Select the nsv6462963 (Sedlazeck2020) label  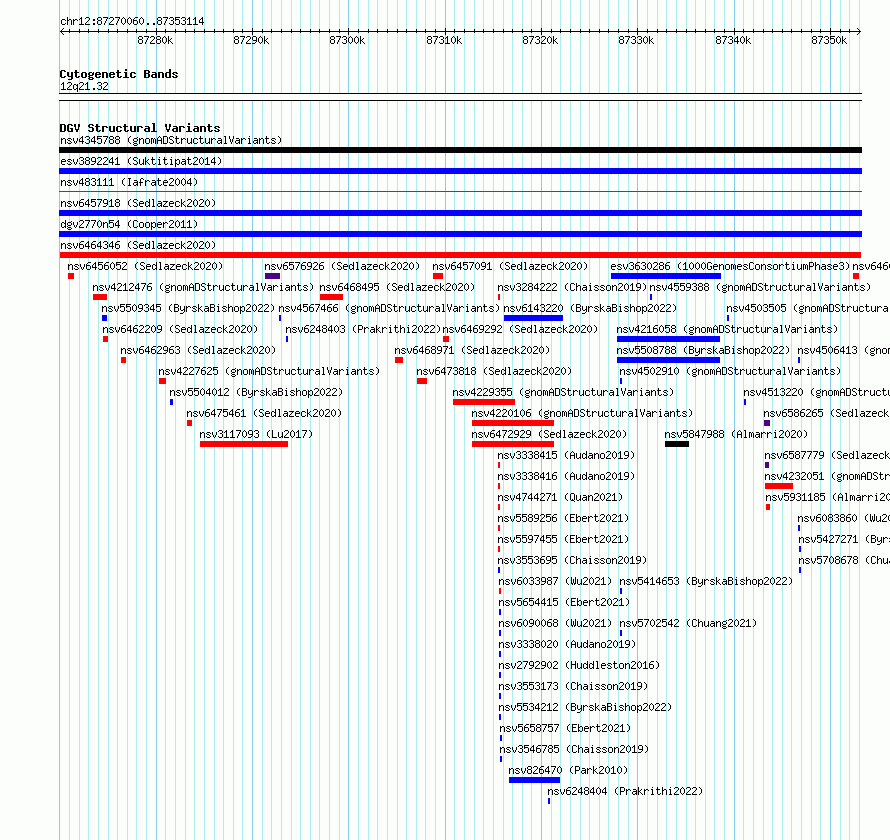pyautogui.click(x=198, y=350)
